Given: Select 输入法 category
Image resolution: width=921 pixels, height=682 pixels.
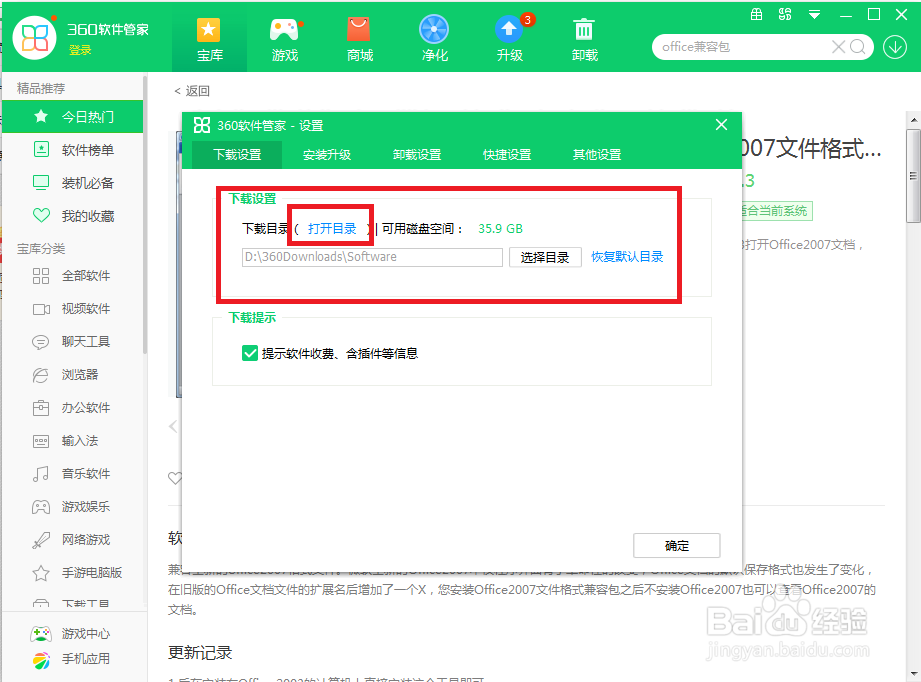Looking at the screenshot, I should click(x=73, y=441).
